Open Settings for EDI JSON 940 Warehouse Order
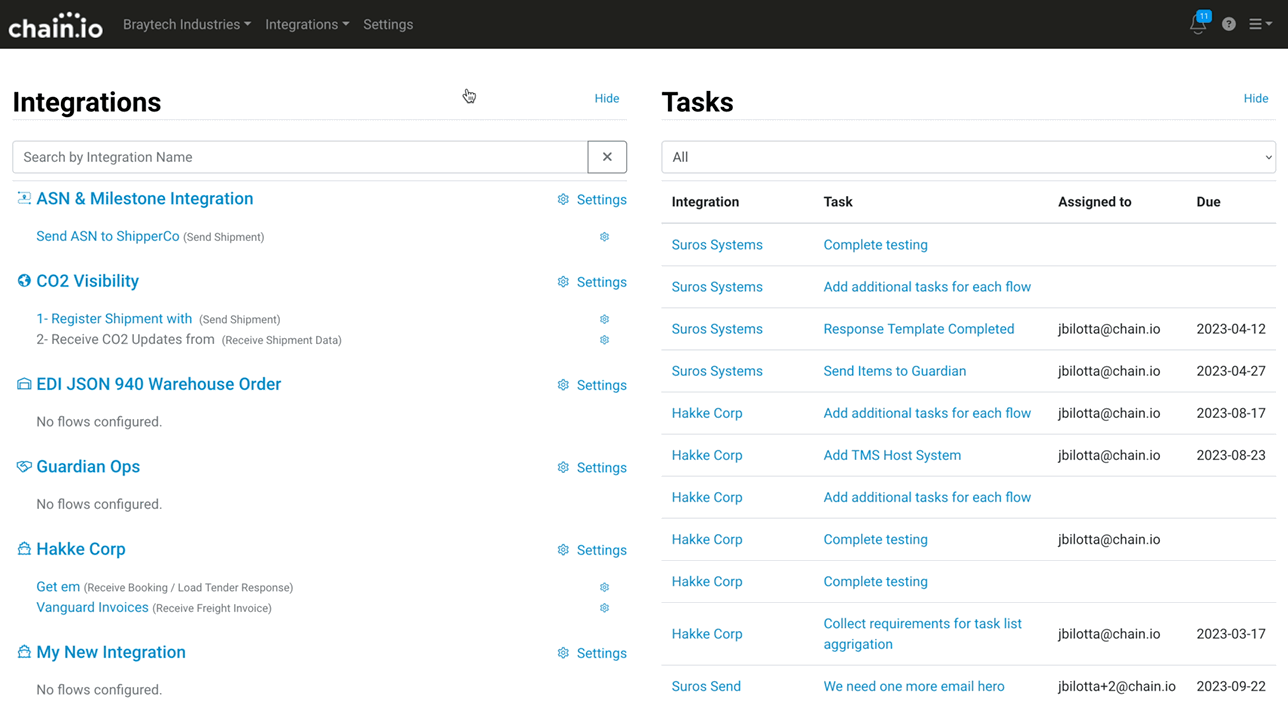Image resolution: width=1288 pixels, height=701 pixels. pyautogui.click(x=592, y=385)
